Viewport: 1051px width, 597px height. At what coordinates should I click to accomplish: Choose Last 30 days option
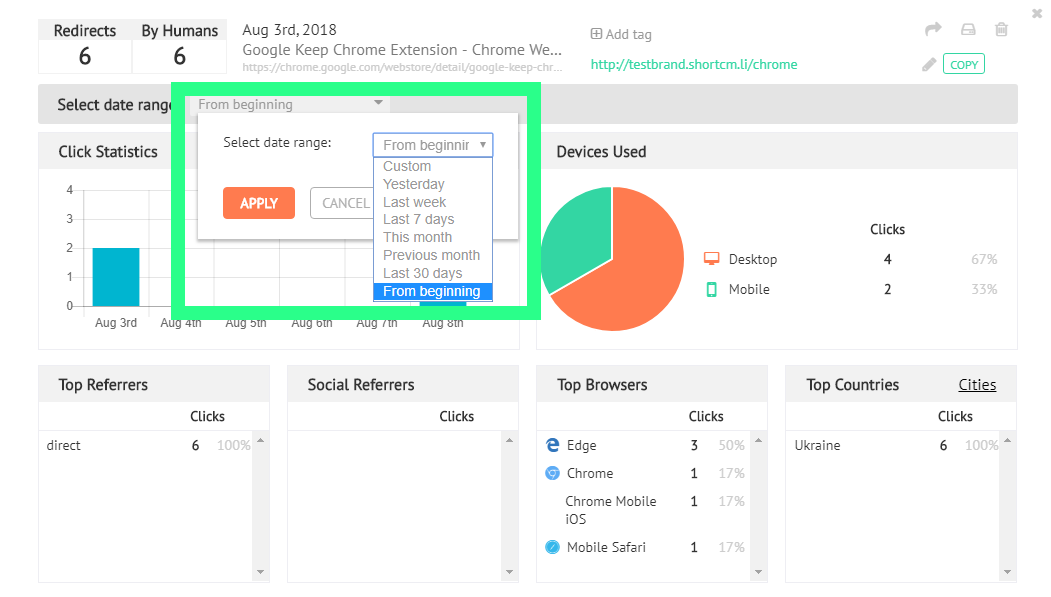(x=433, y=273)
